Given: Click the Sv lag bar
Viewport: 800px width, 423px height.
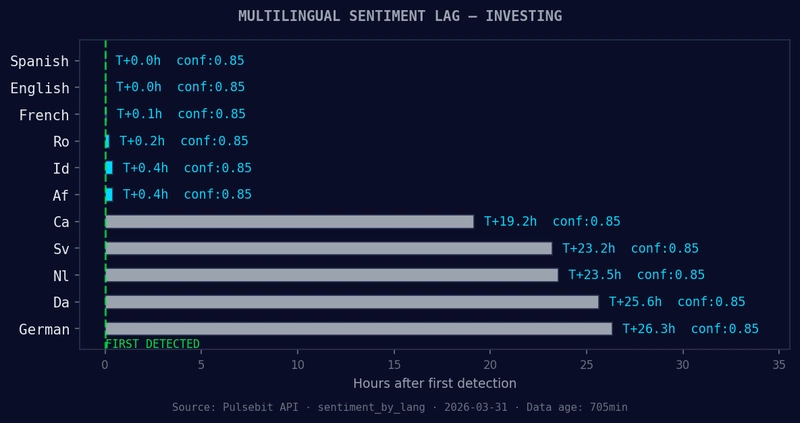Looking at the screenshot, I should [328, 248].
